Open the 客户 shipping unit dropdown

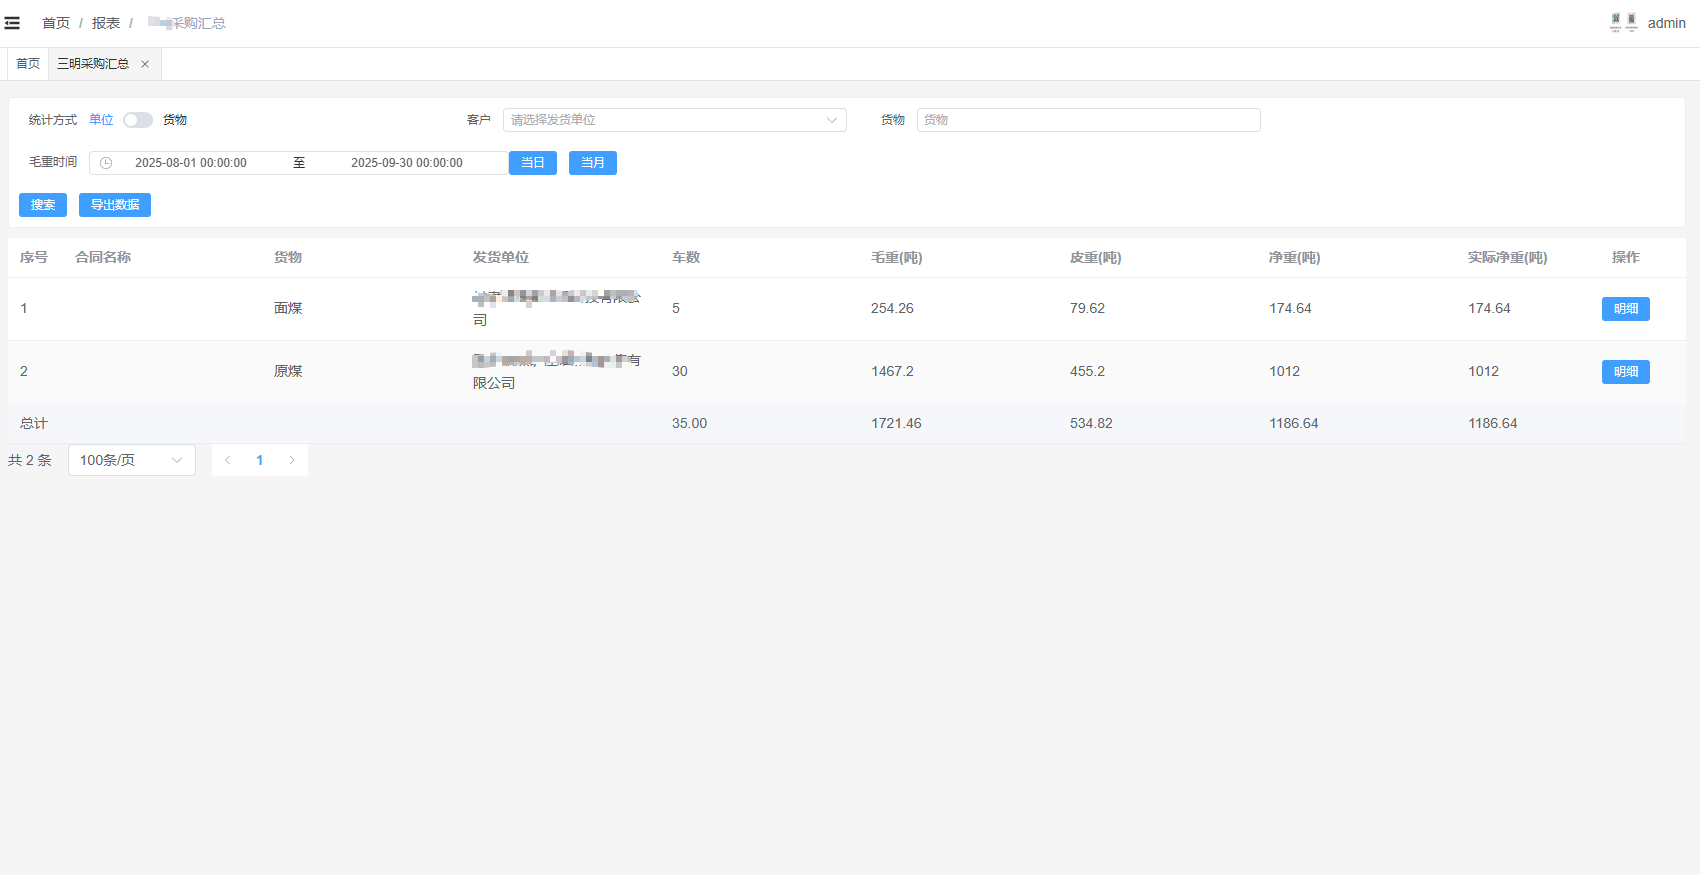click(x=674, y=120)
